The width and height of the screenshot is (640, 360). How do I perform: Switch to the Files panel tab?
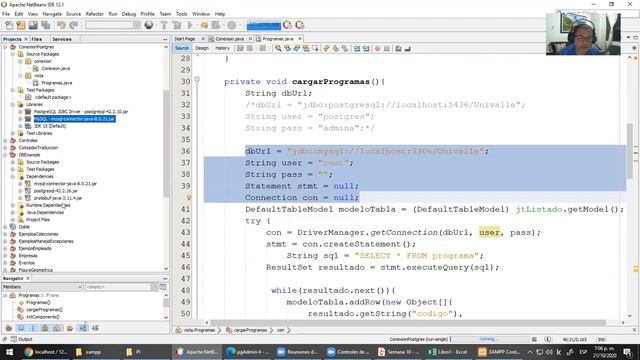pos(37,39)
